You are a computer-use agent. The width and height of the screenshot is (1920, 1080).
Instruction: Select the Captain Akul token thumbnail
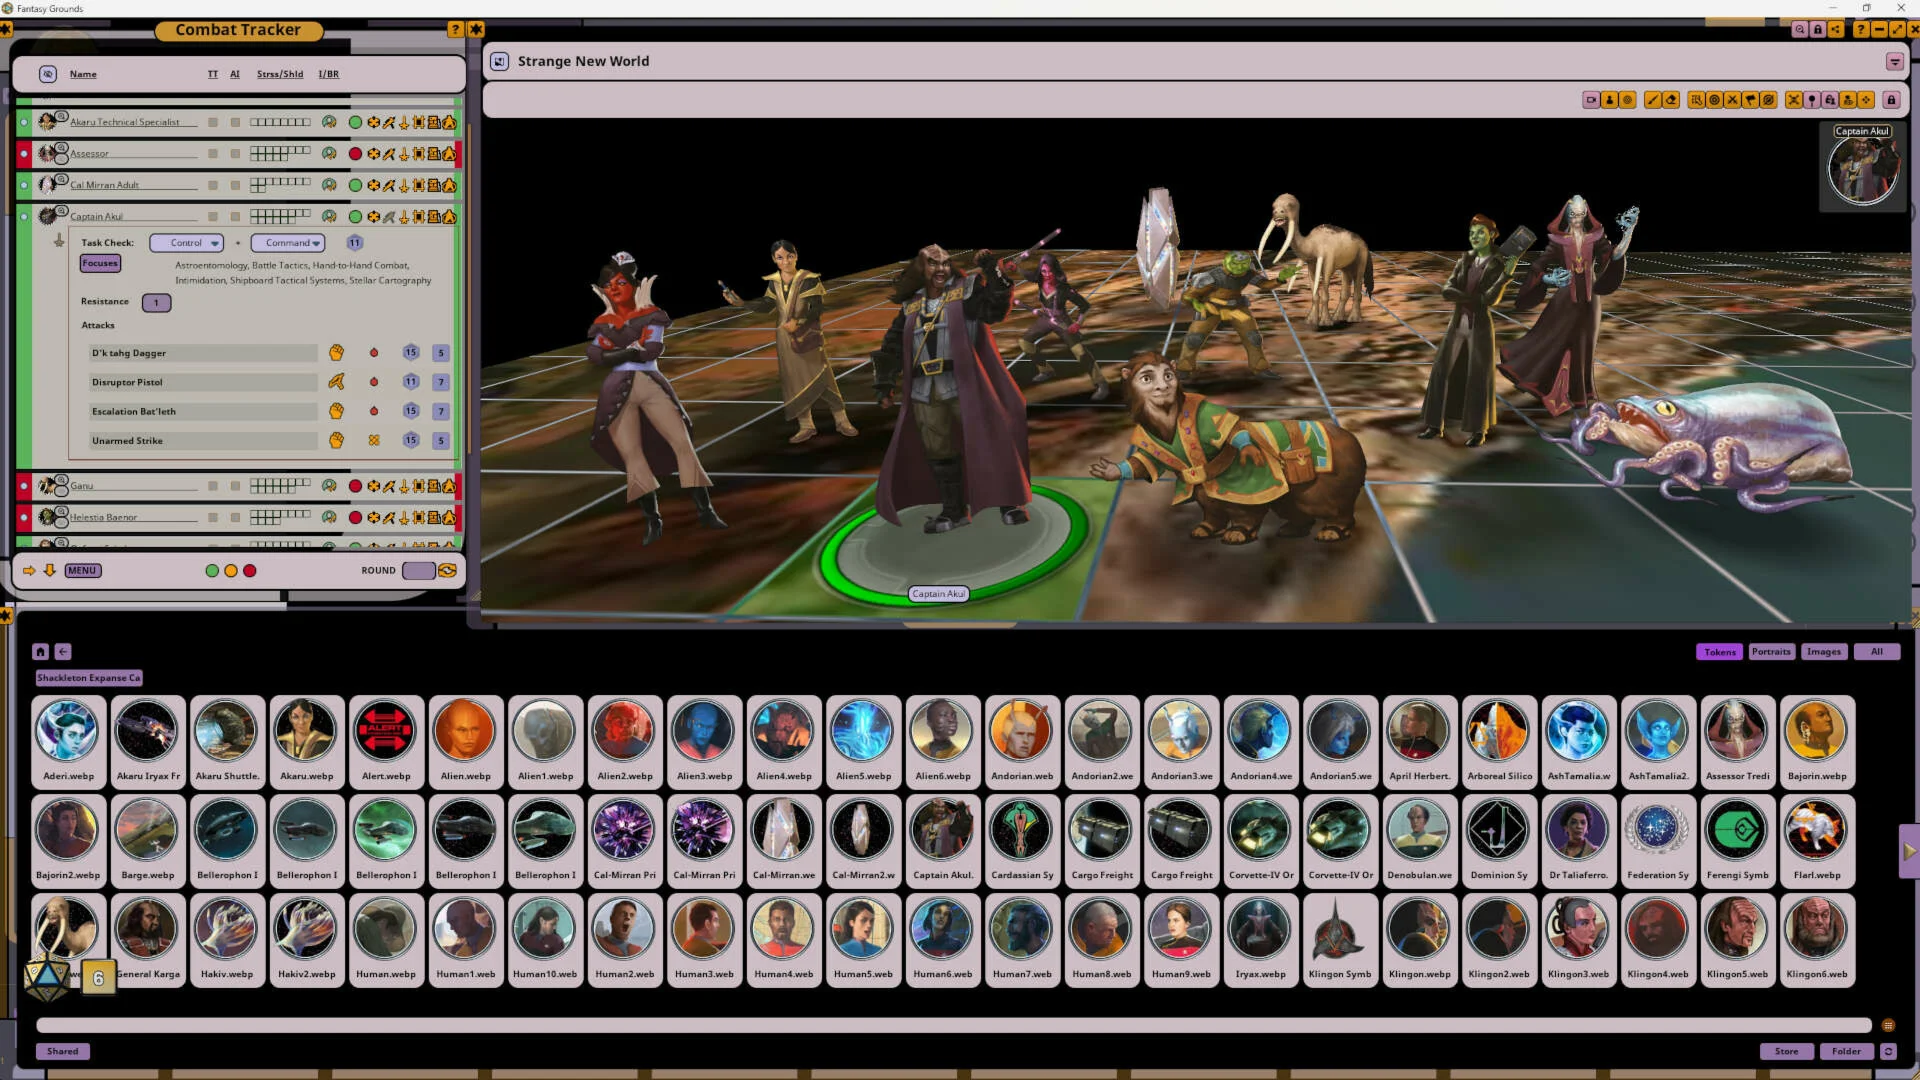(942, 831)
